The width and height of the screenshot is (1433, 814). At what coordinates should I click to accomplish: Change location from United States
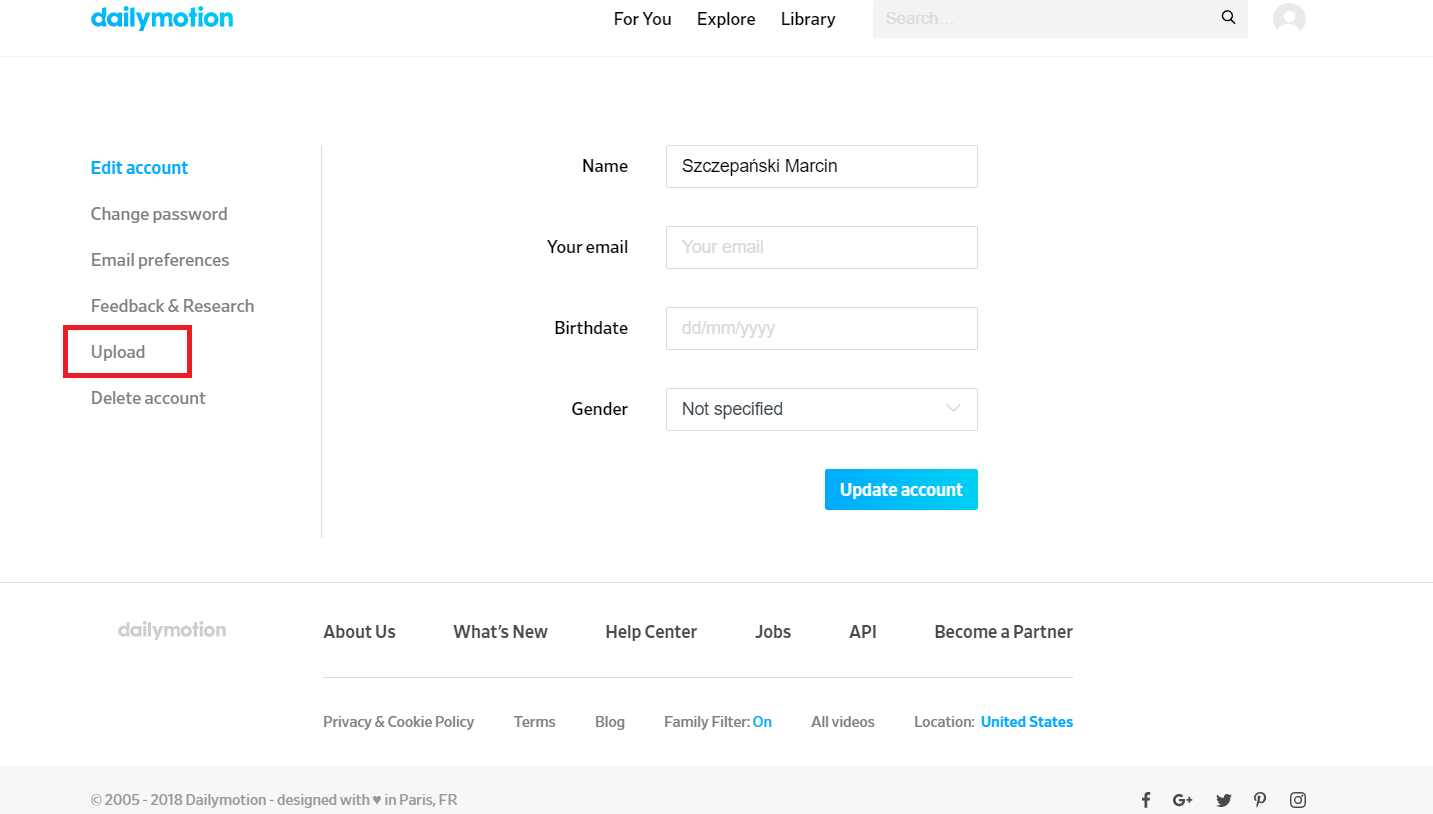[x=1027, y=722]
